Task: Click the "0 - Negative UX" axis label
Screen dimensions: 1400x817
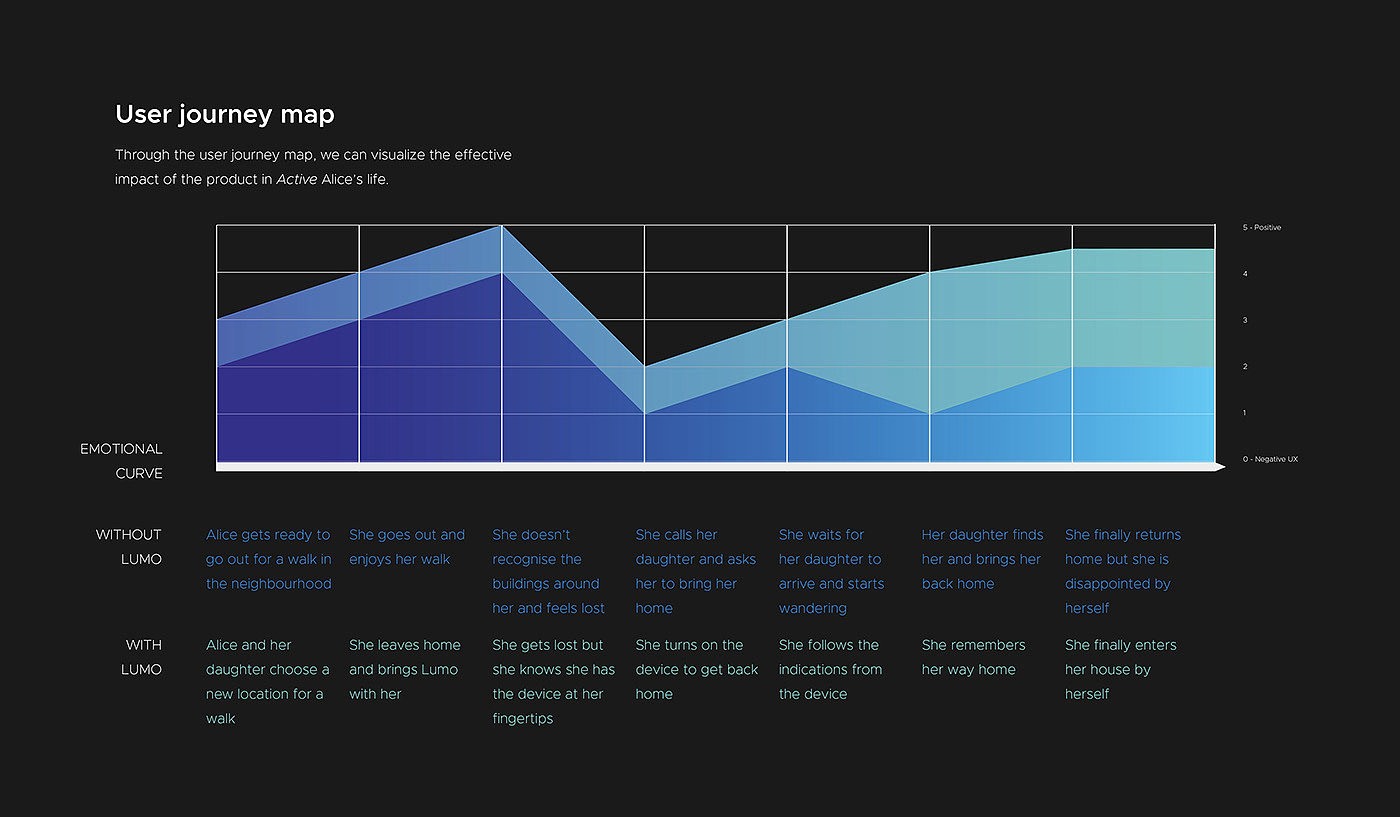Action: point(1270,459)
